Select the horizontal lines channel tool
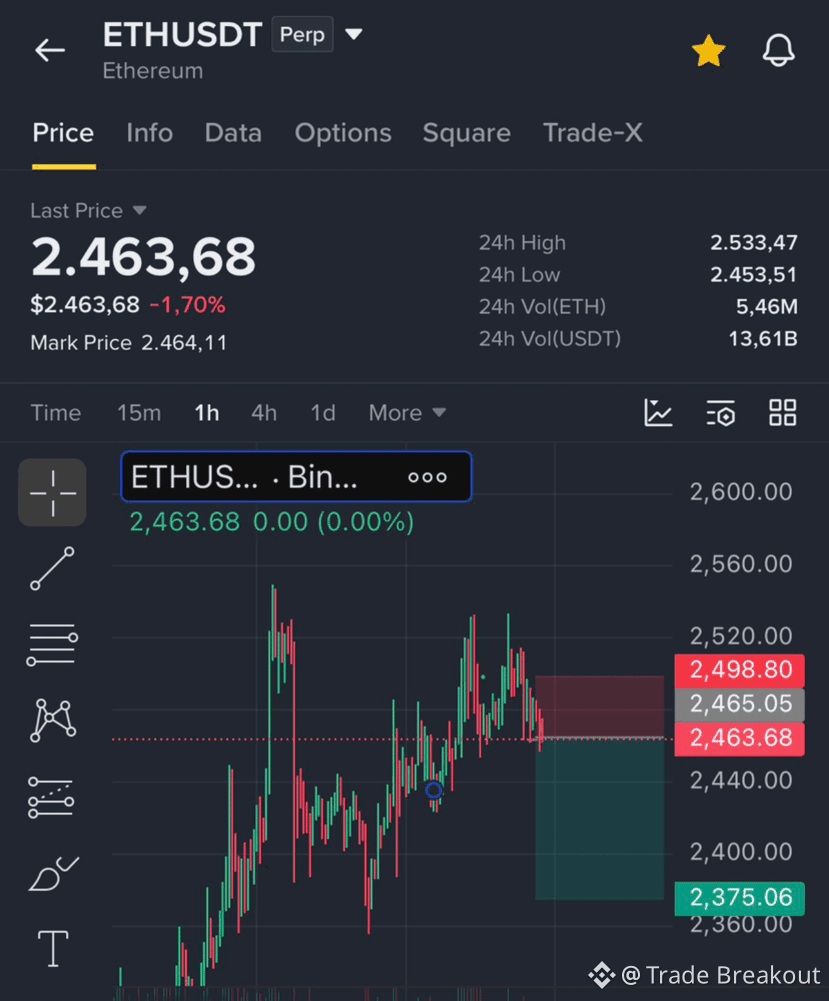829x1001 pixels. click(x=52, y=645)
